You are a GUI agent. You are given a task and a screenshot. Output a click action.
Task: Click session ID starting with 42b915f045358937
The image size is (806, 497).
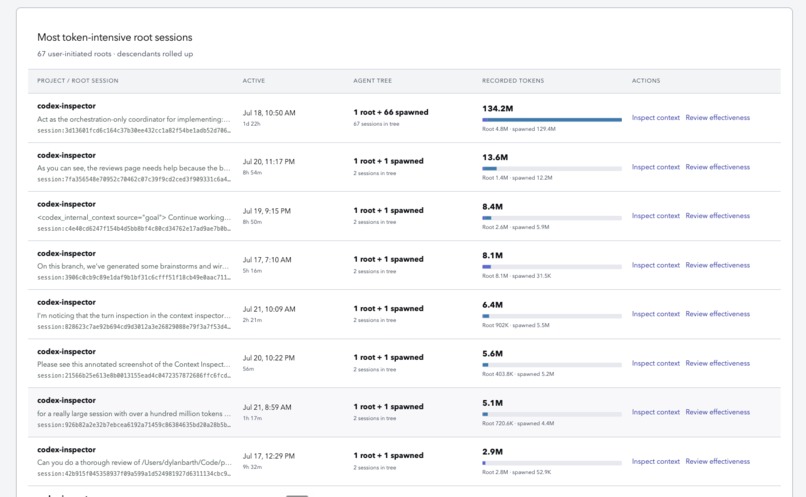pos(134,474)
